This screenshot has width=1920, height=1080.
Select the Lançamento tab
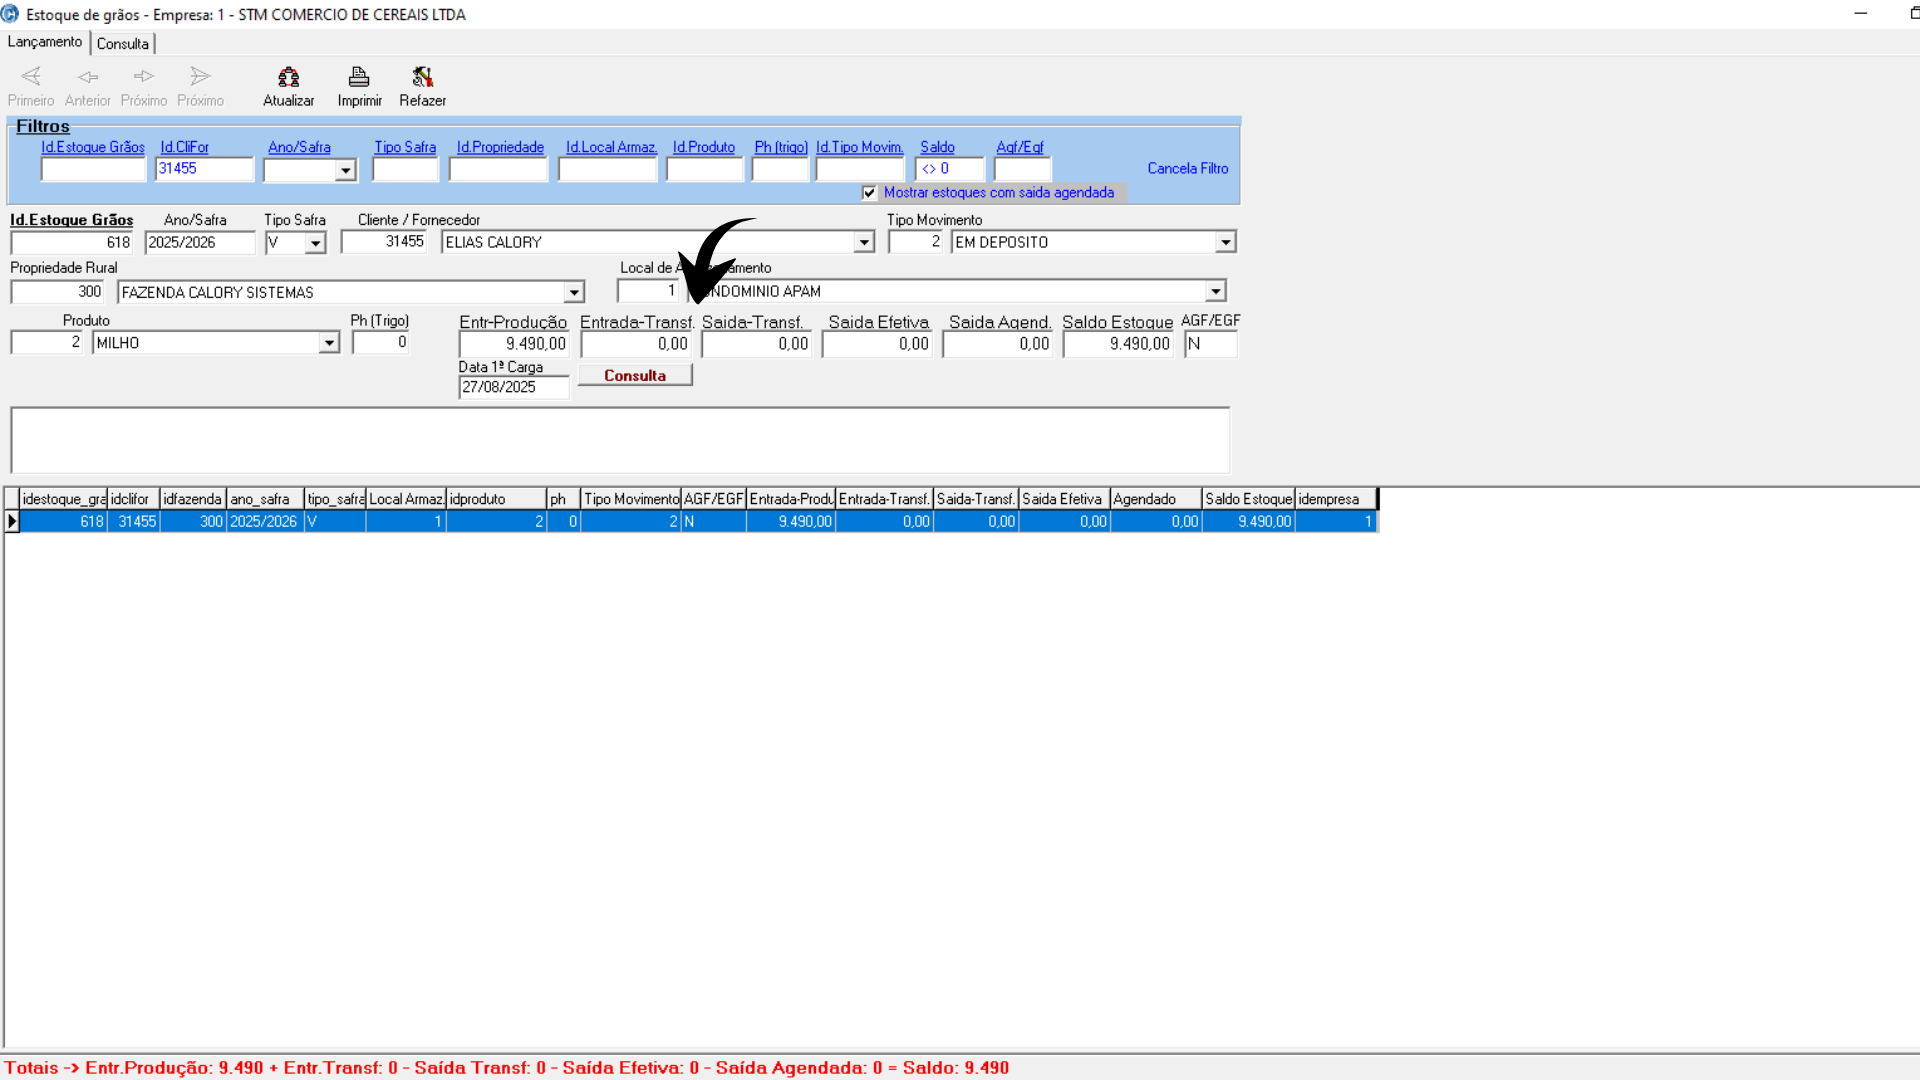[x=45, y=42]
